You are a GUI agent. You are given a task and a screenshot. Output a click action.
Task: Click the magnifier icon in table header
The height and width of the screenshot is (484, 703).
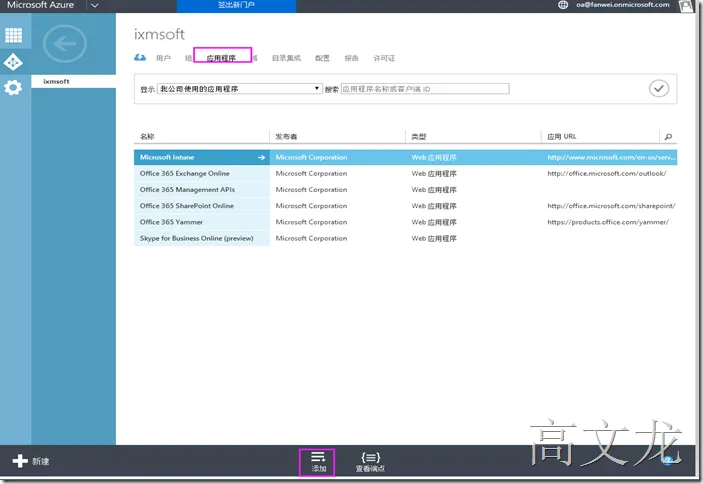[x=668, y=137]
